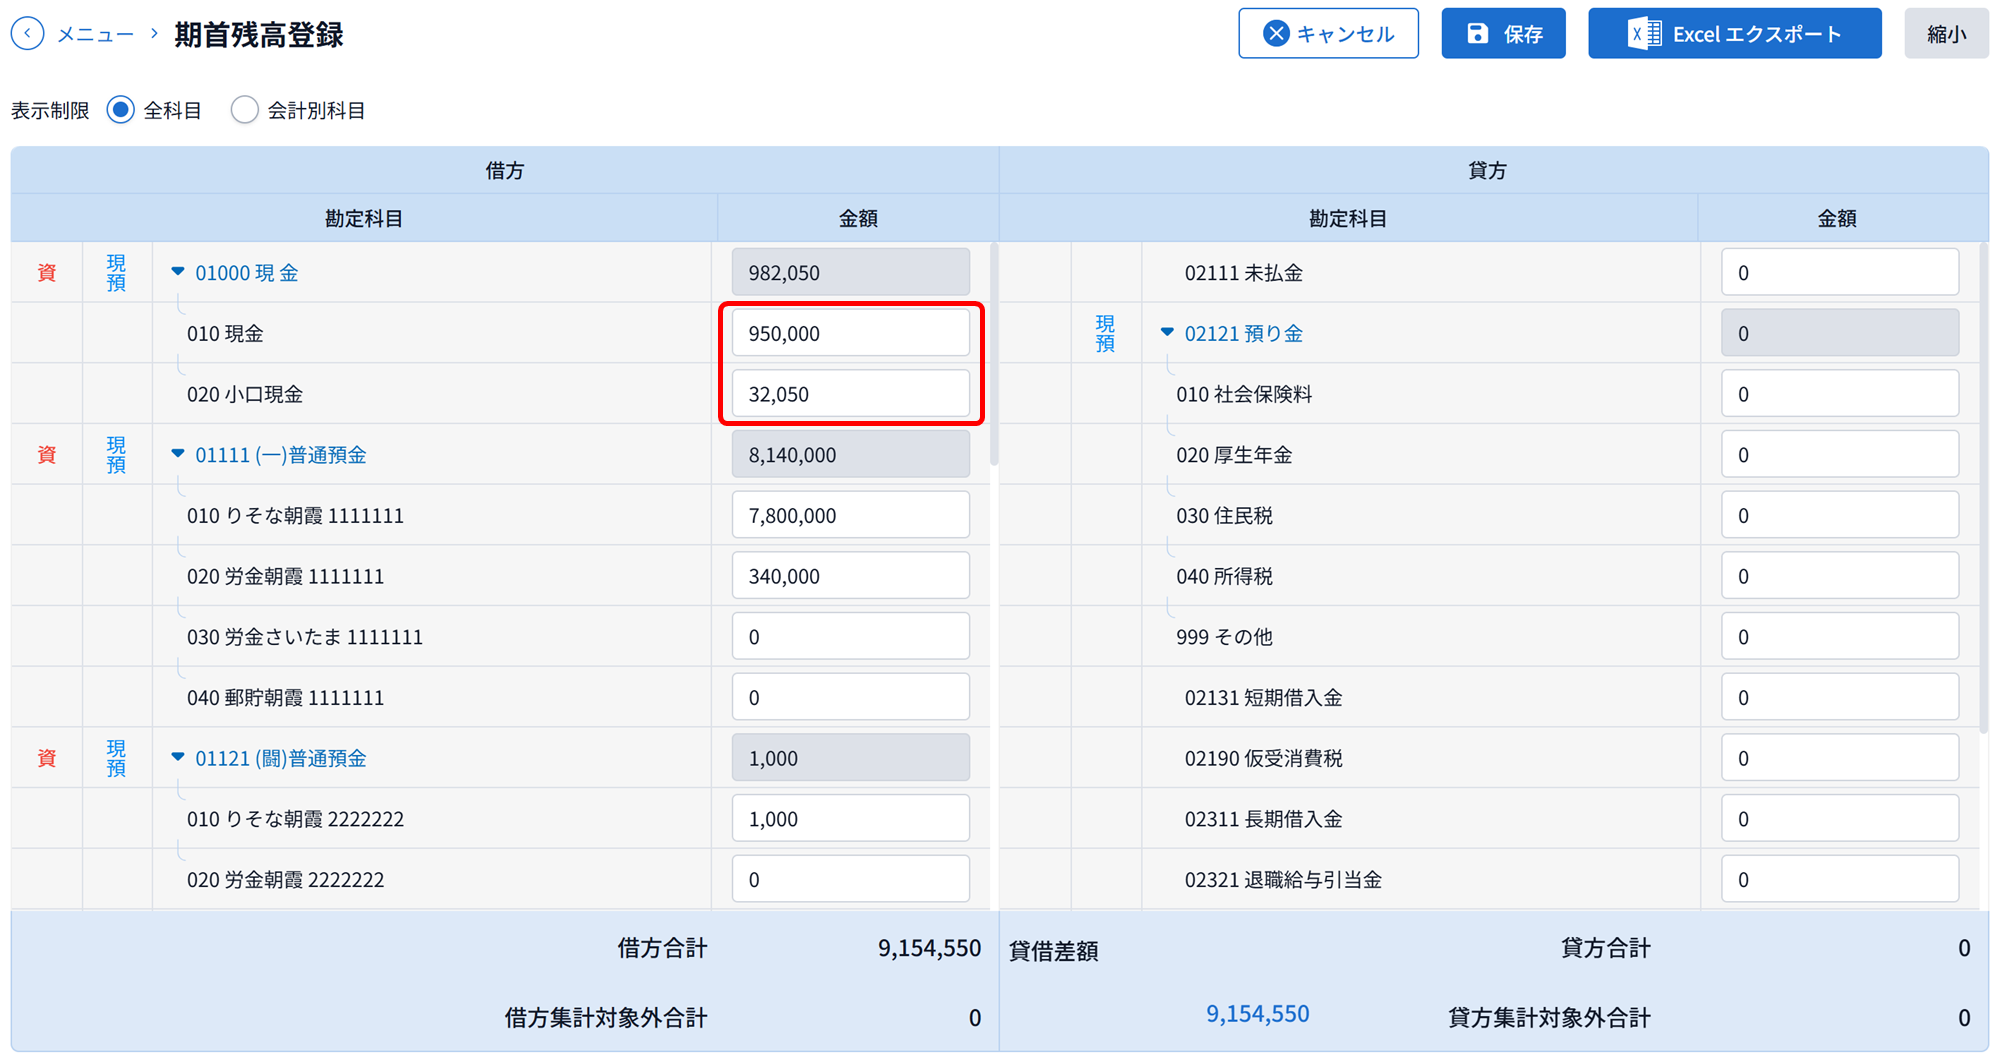Click the 020 小口現金 row label

coord(245,394)
